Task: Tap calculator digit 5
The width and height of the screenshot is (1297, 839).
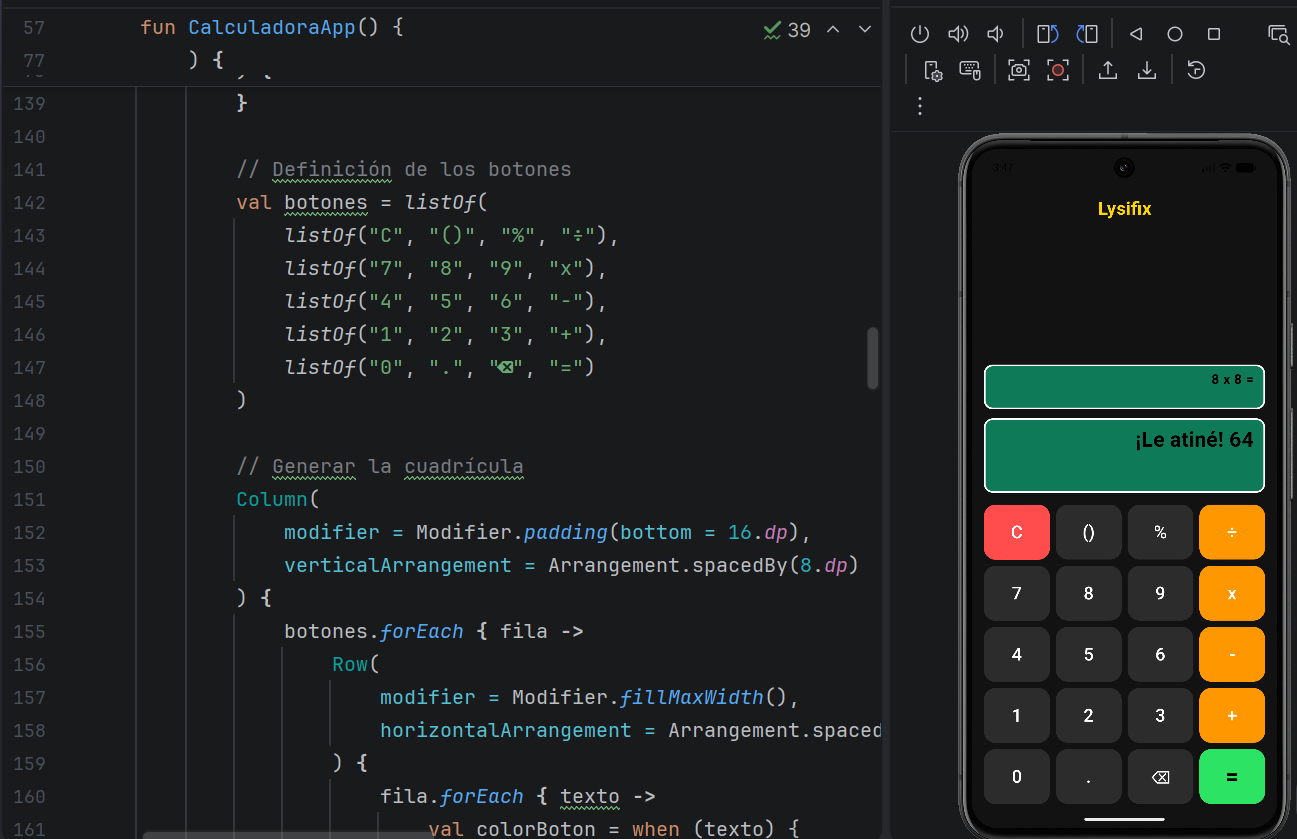Action: (1088, 654)
